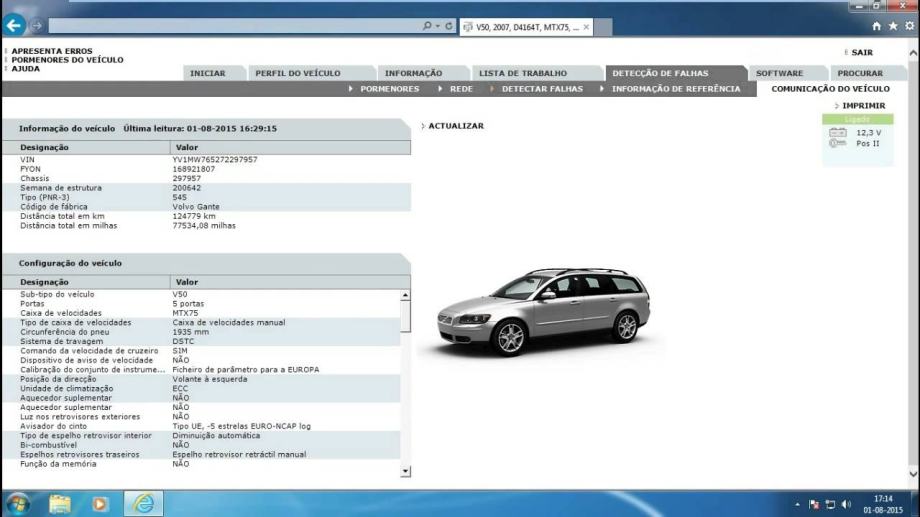
Task: Click the Caixa de velocidades MTX75 value
Action: 185,313
